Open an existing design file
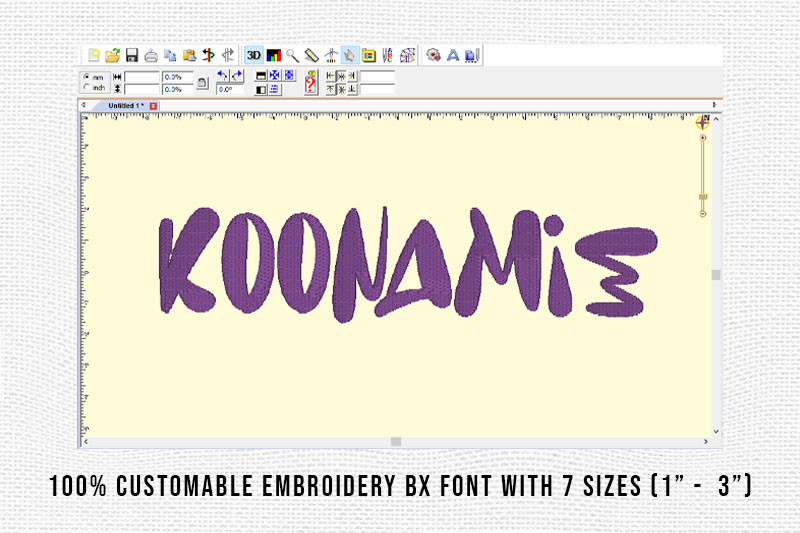The width and height of the screenshot is (800, 533). [x=113, y=55]
